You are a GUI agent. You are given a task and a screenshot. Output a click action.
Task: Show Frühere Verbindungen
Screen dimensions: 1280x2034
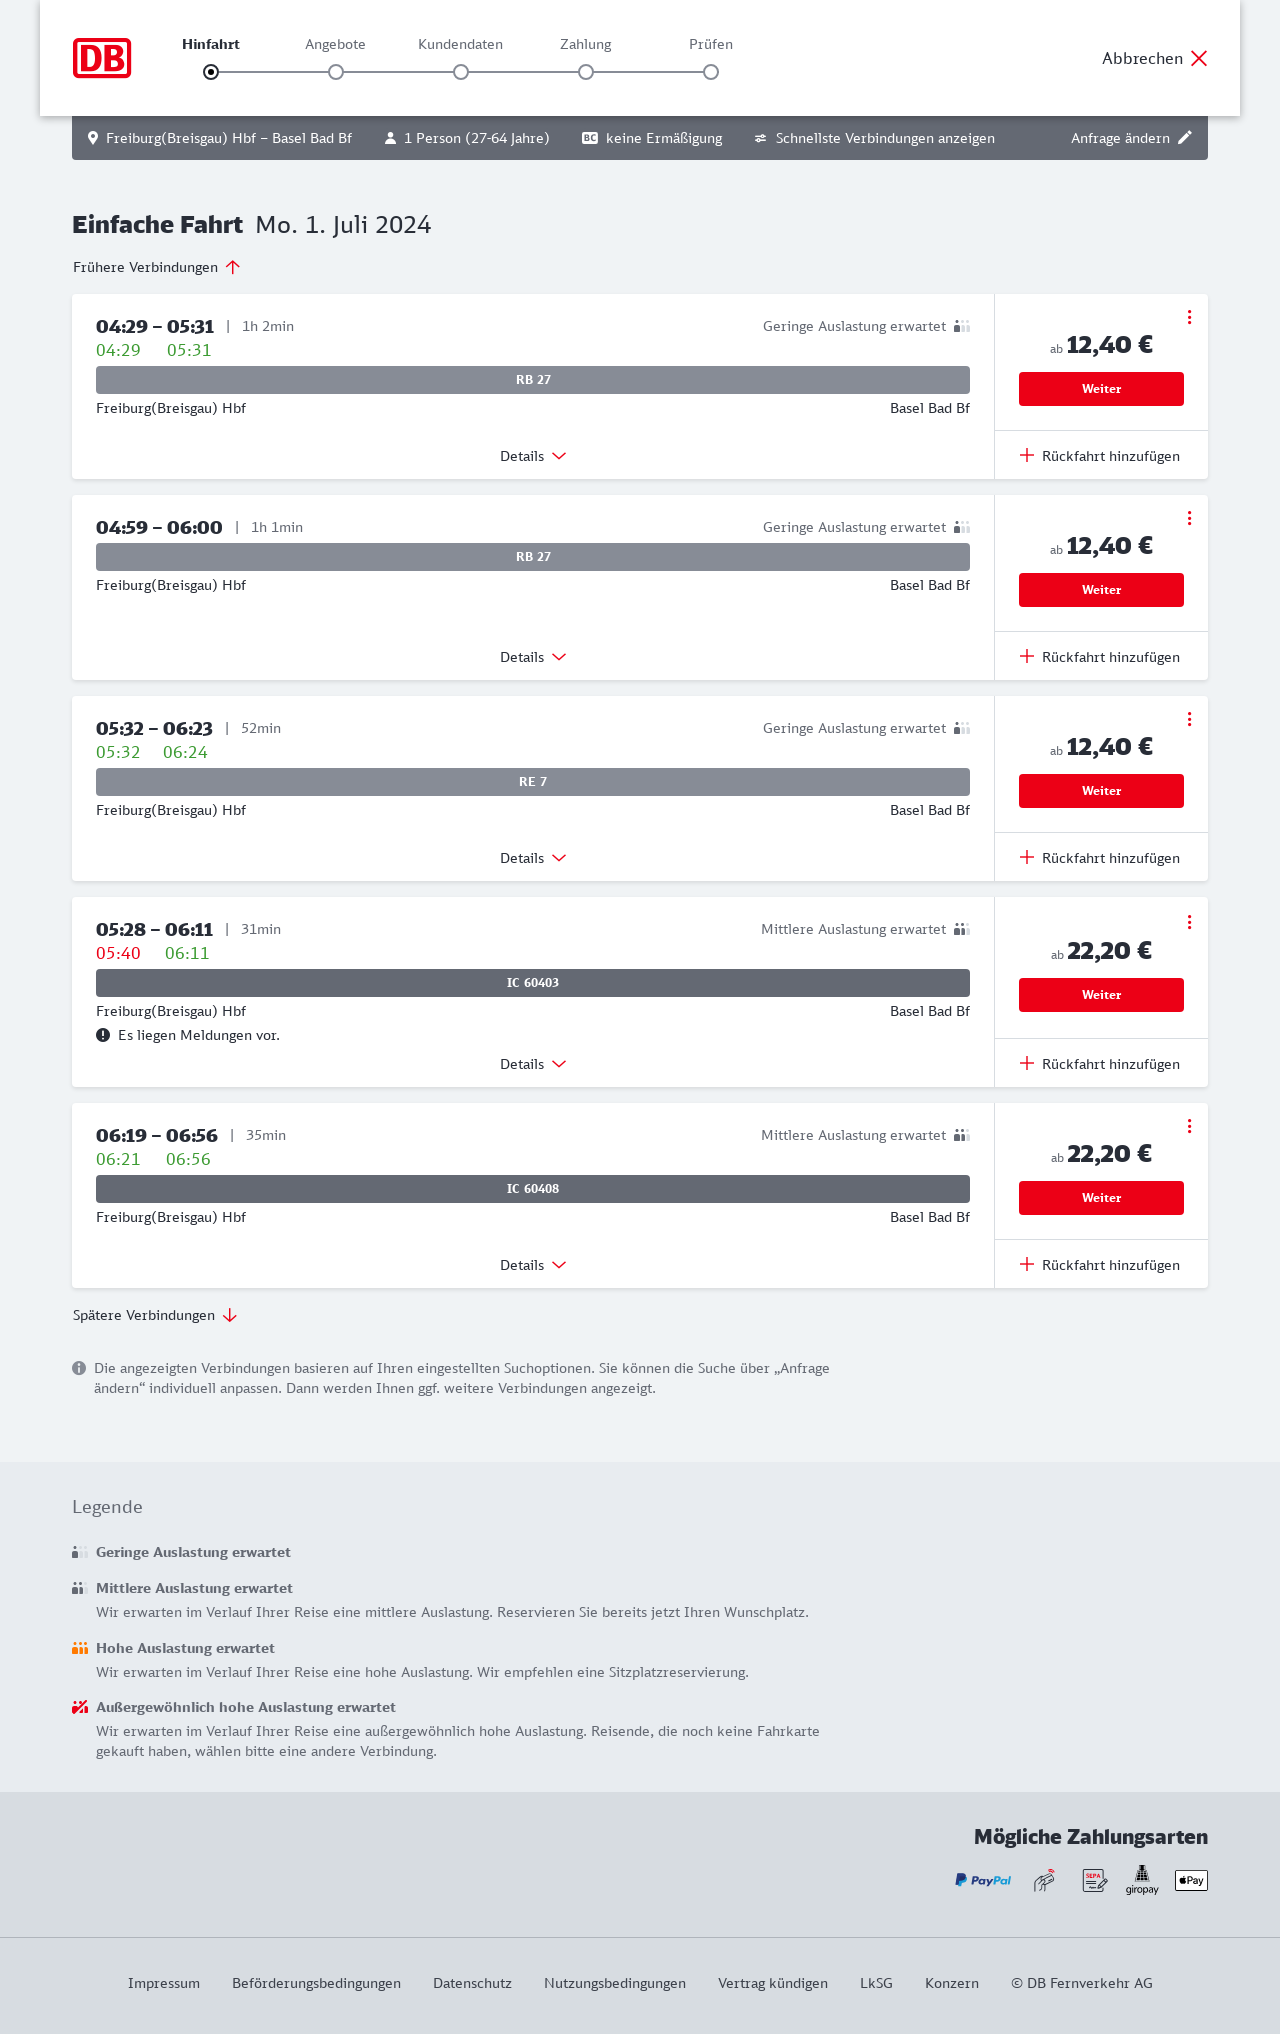click(156, 267)
